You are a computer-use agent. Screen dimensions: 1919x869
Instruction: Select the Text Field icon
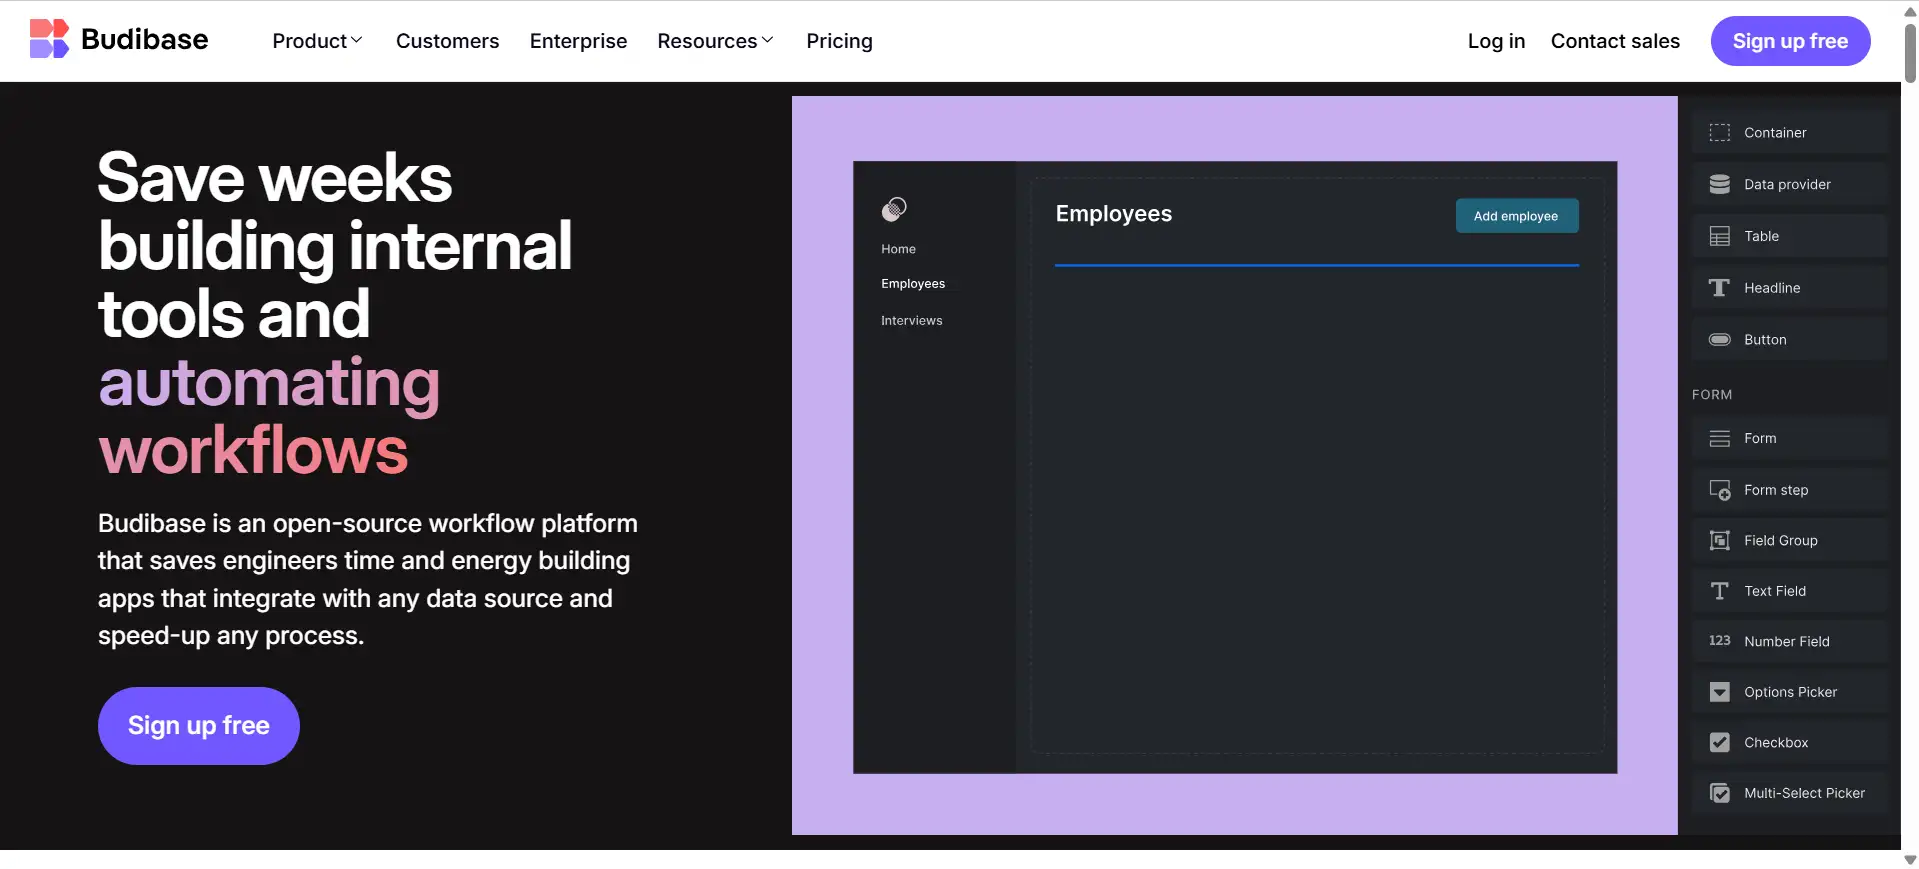click(x=1719, y=591)
